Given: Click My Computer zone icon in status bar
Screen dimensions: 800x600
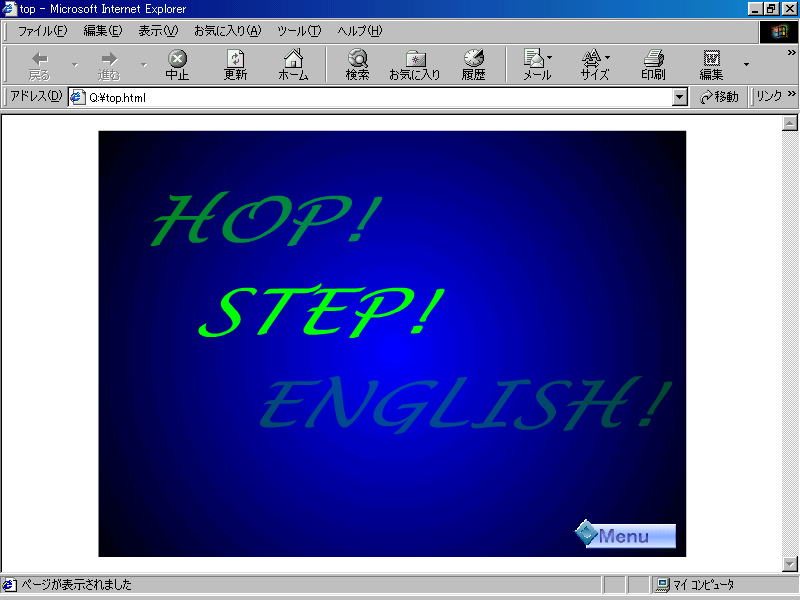Looking at the screenshot, I should 663,585.
